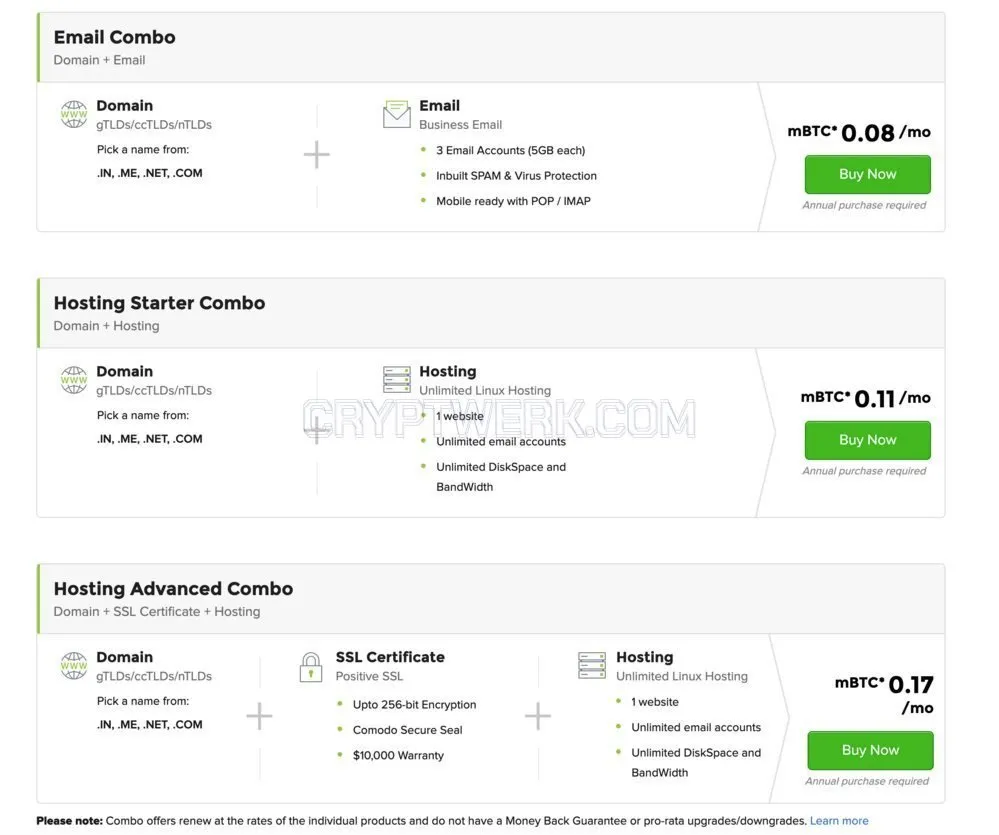Click the plus sign between Domain and SSL Certificate
Image resolution: width=999 pixels, height=835 pixels.
click(259, 716)
